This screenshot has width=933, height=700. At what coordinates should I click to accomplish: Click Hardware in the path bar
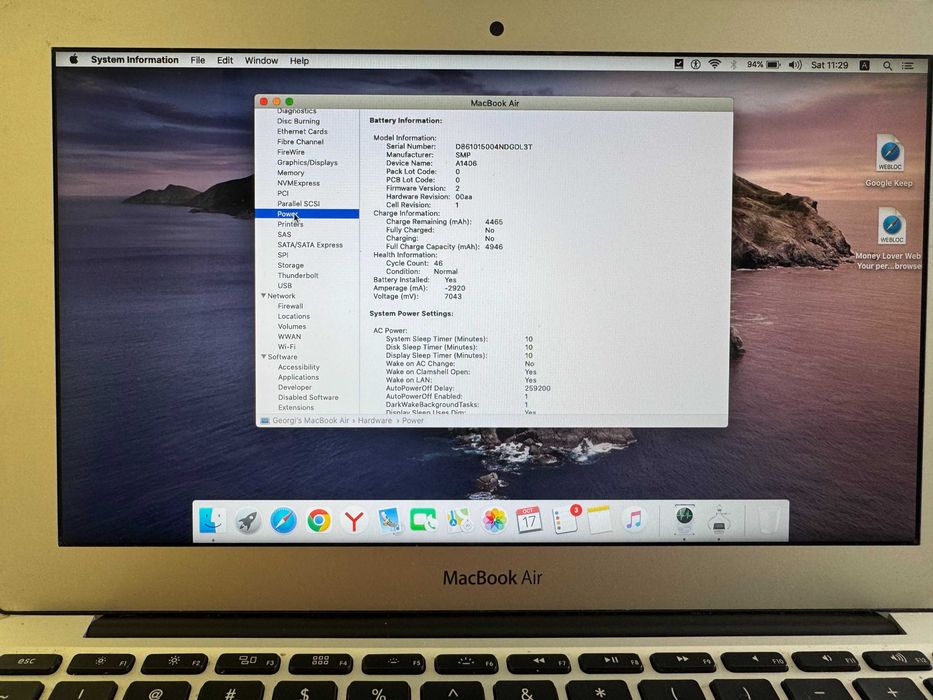click(x=375, y=420)
